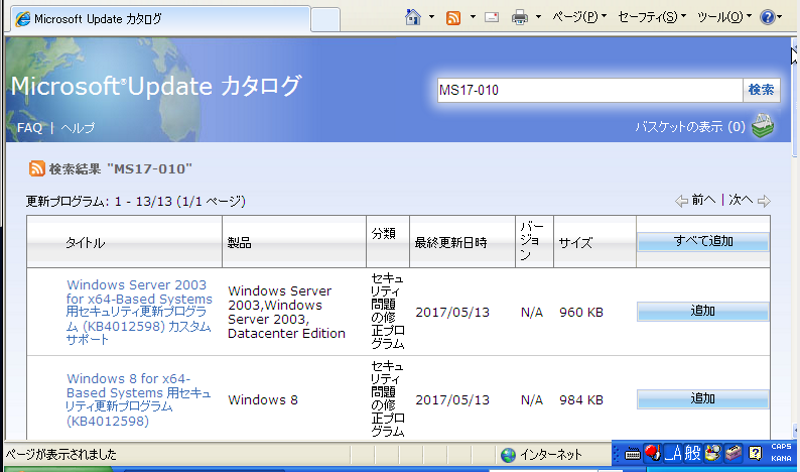The image size is (800, 472).
Task: Expand the feeds dropdown arrow
Action: [472, 17]
